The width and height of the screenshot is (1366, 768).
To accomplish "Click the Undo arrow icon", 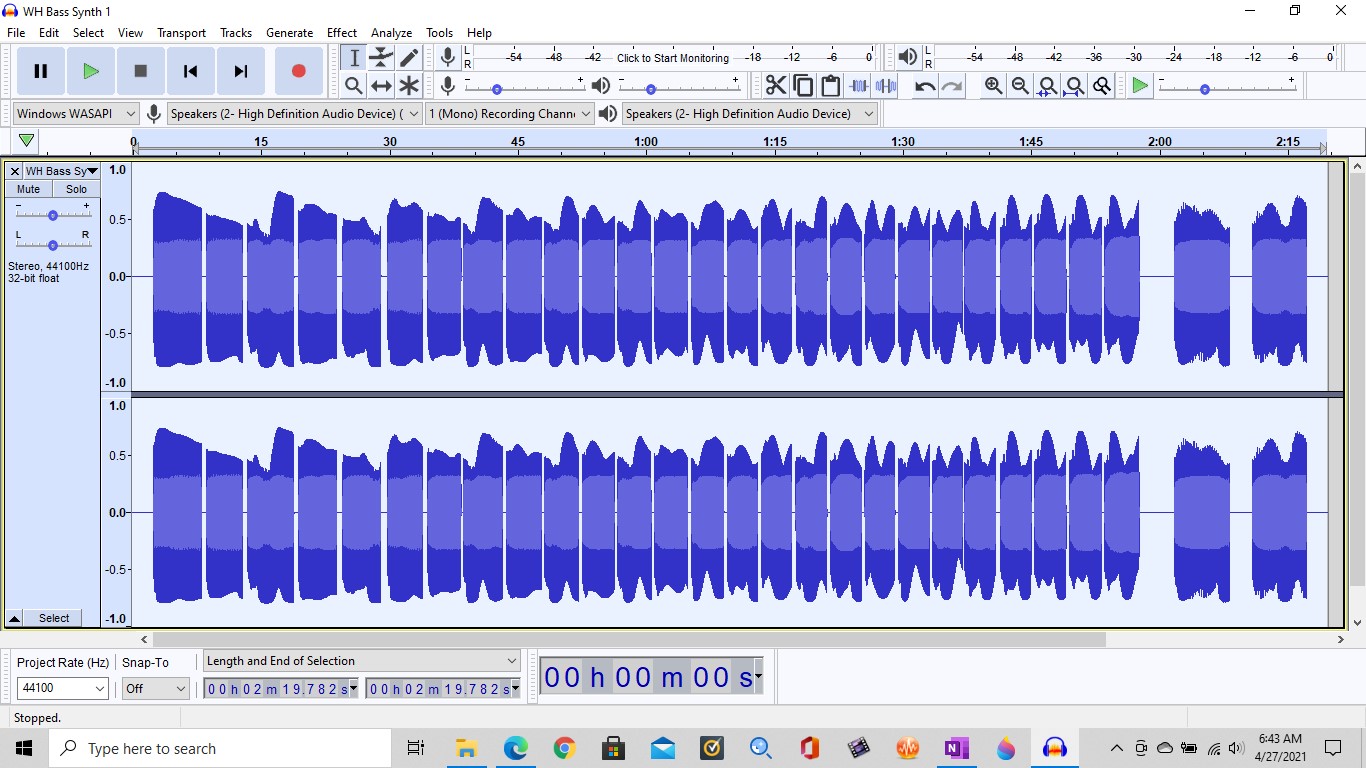I will pyautogui.click(x=925, y=86).
